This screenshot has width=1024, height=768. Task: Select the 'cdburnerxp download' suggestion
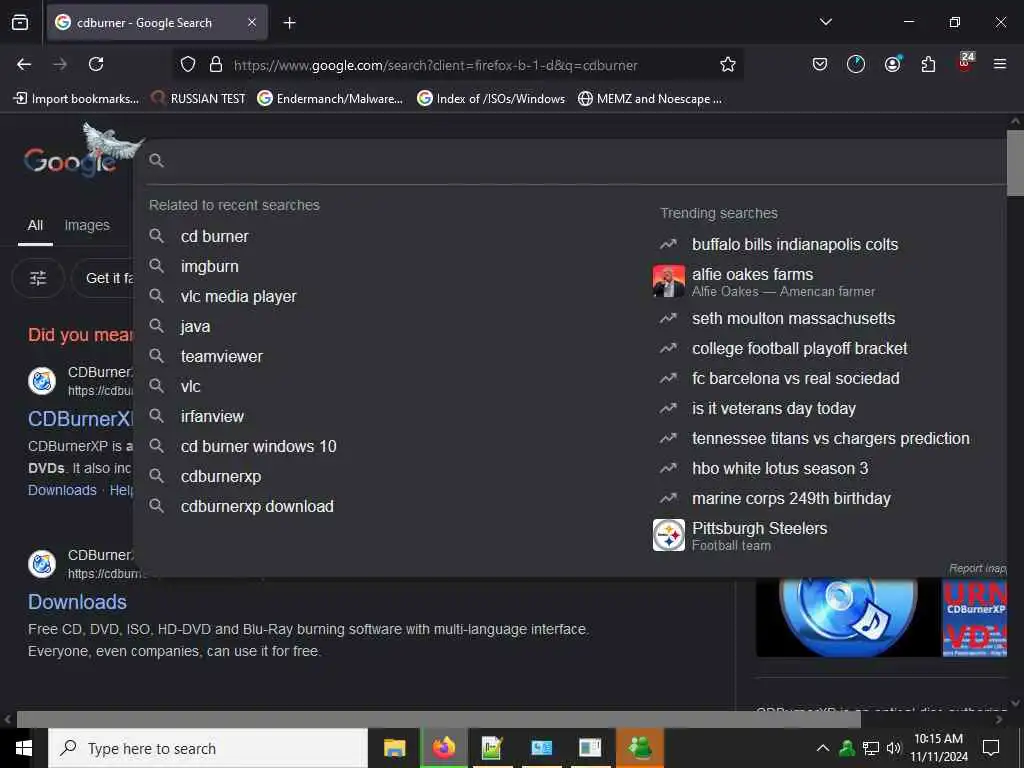click(x=257, y=507)
